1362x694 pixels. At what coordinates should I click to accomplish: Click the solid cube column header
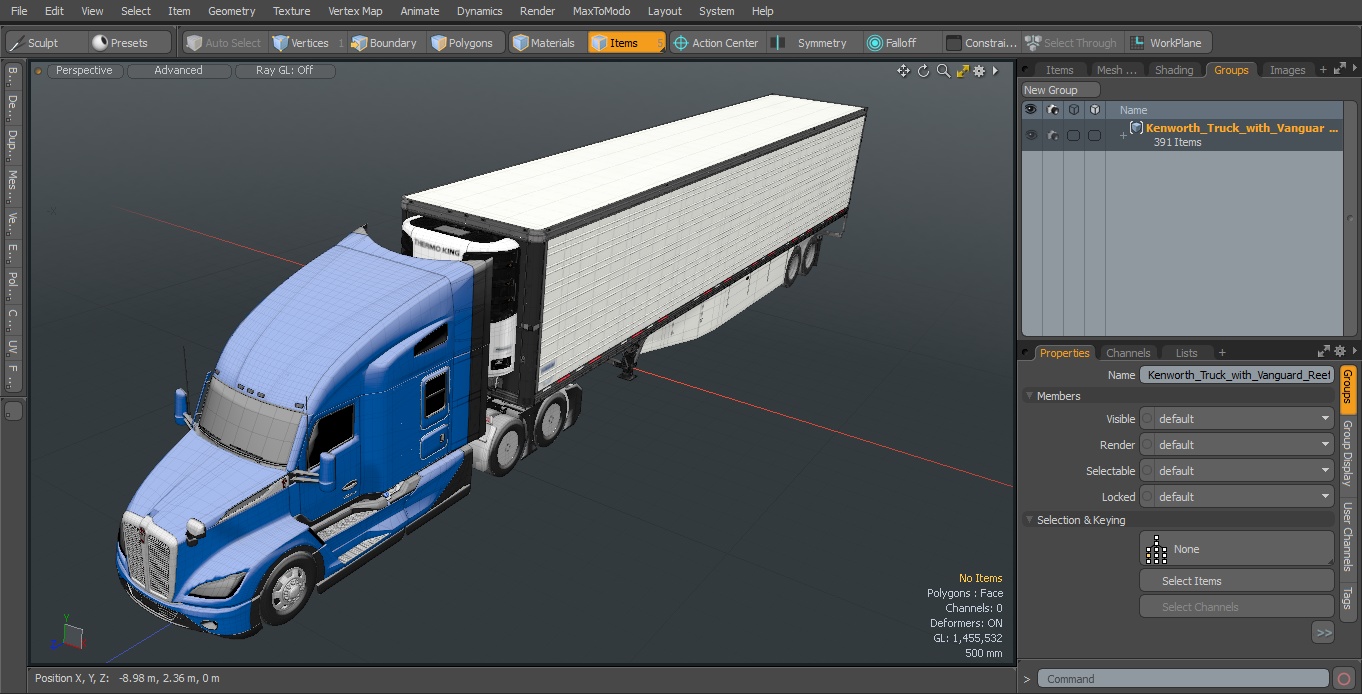pyautogui.click(x=1094, y=110)
